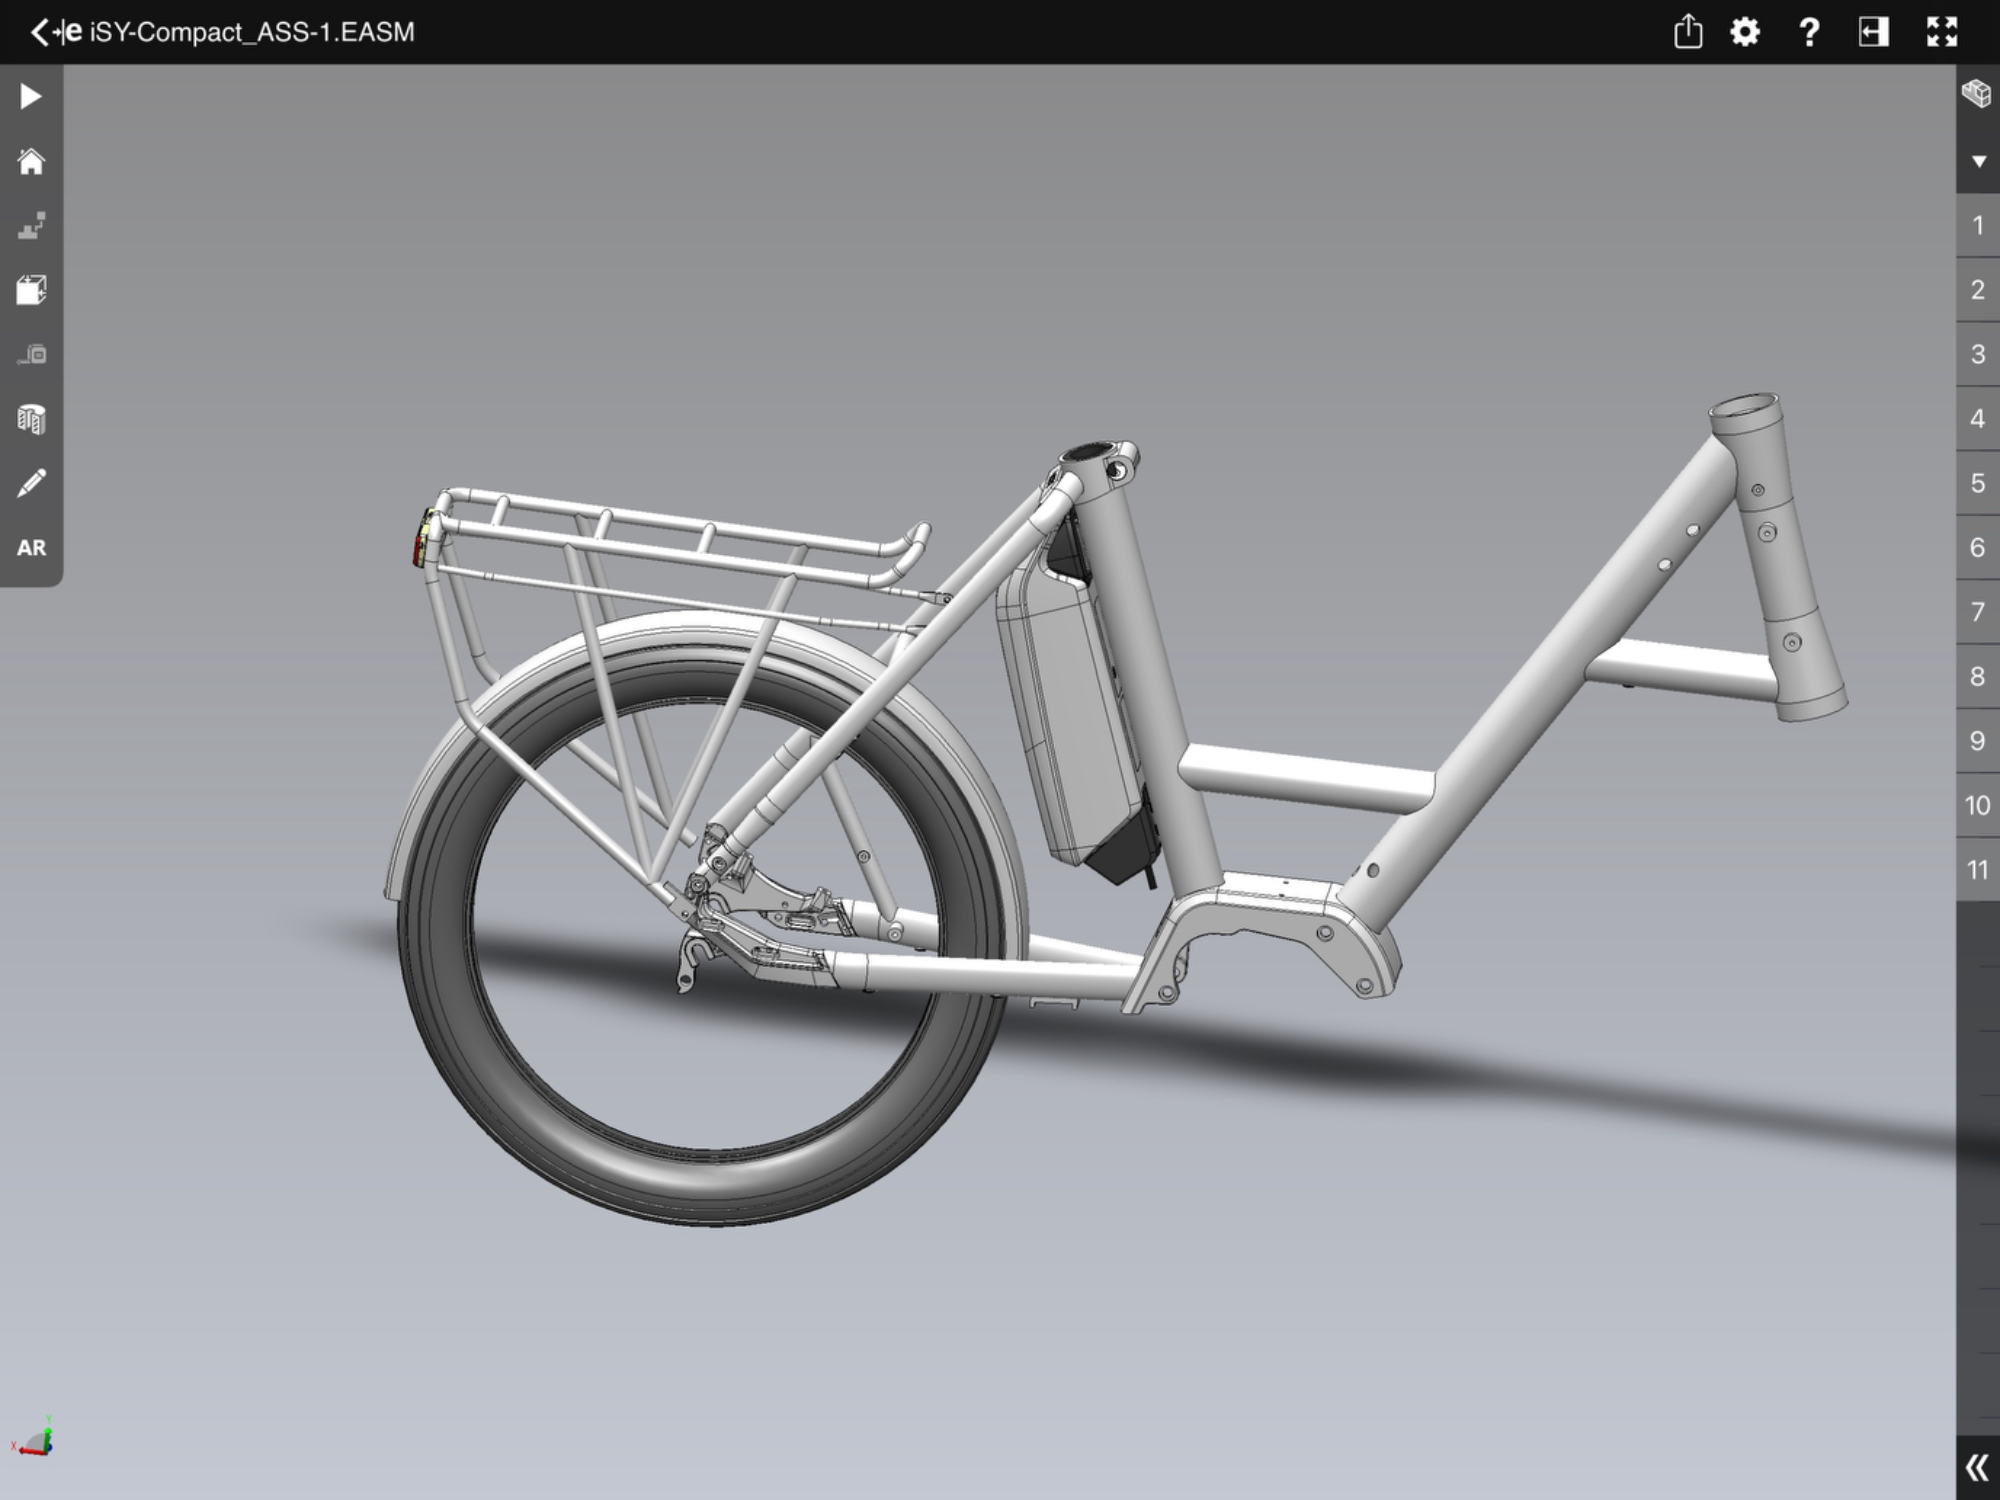Image resolution: width=2000 pixels, height=1500 pixels.
Task: Open the configurations block icon
Action: click(1976, 94)
